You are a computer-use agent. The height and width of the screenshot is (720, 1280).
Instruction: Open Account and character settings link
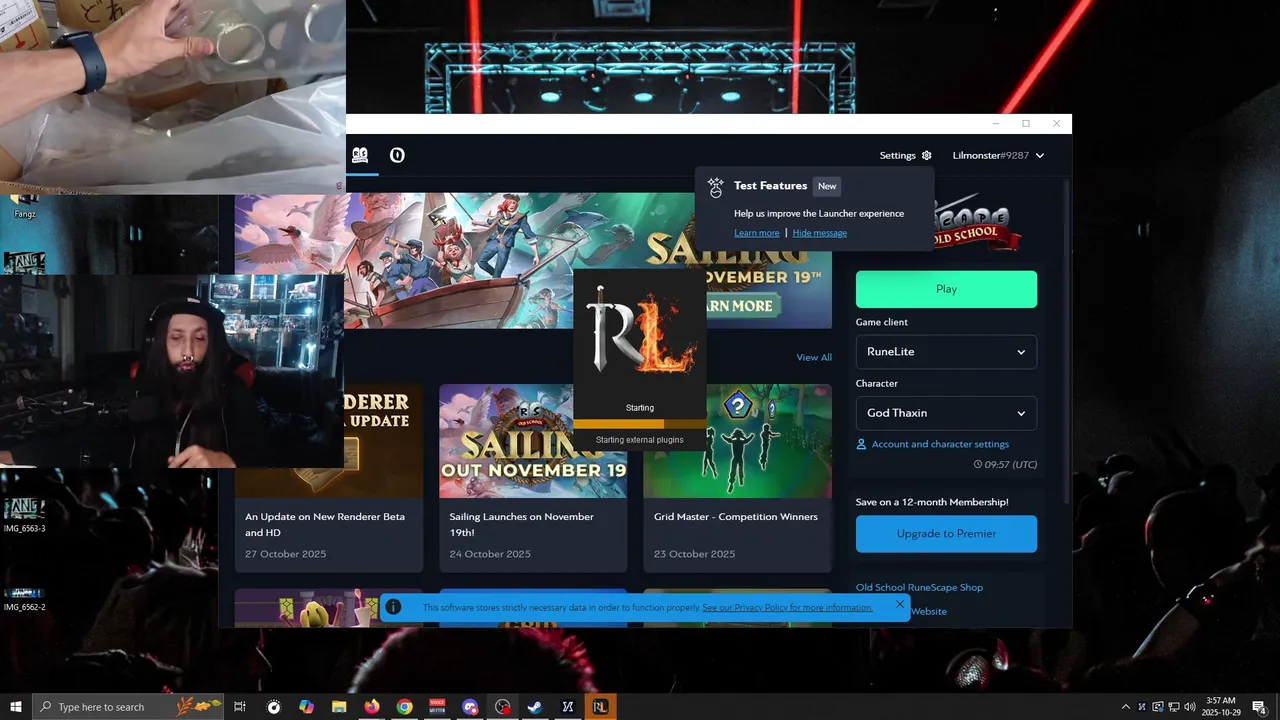tap(932, 444)
